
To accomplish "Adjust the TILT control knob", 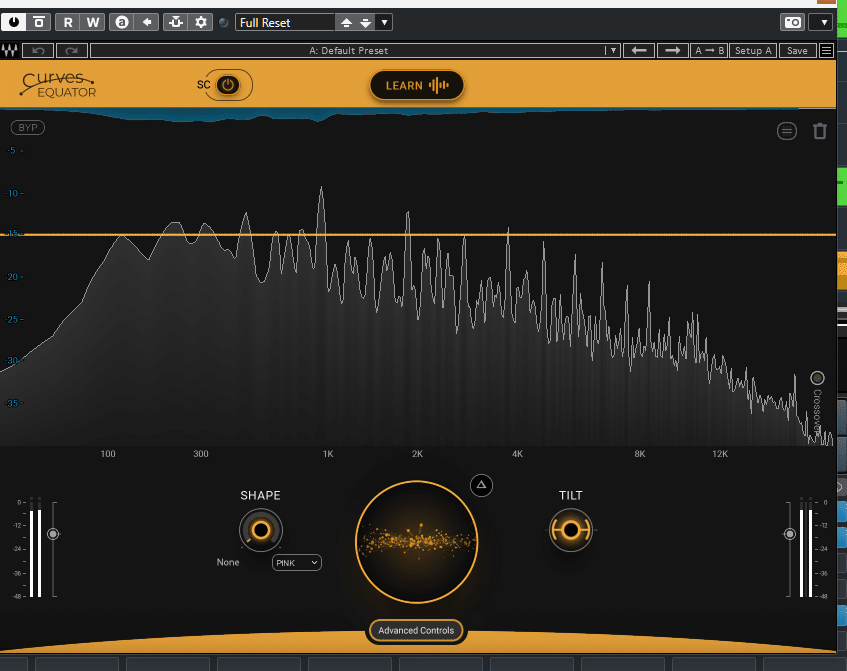I will (570, 530).
